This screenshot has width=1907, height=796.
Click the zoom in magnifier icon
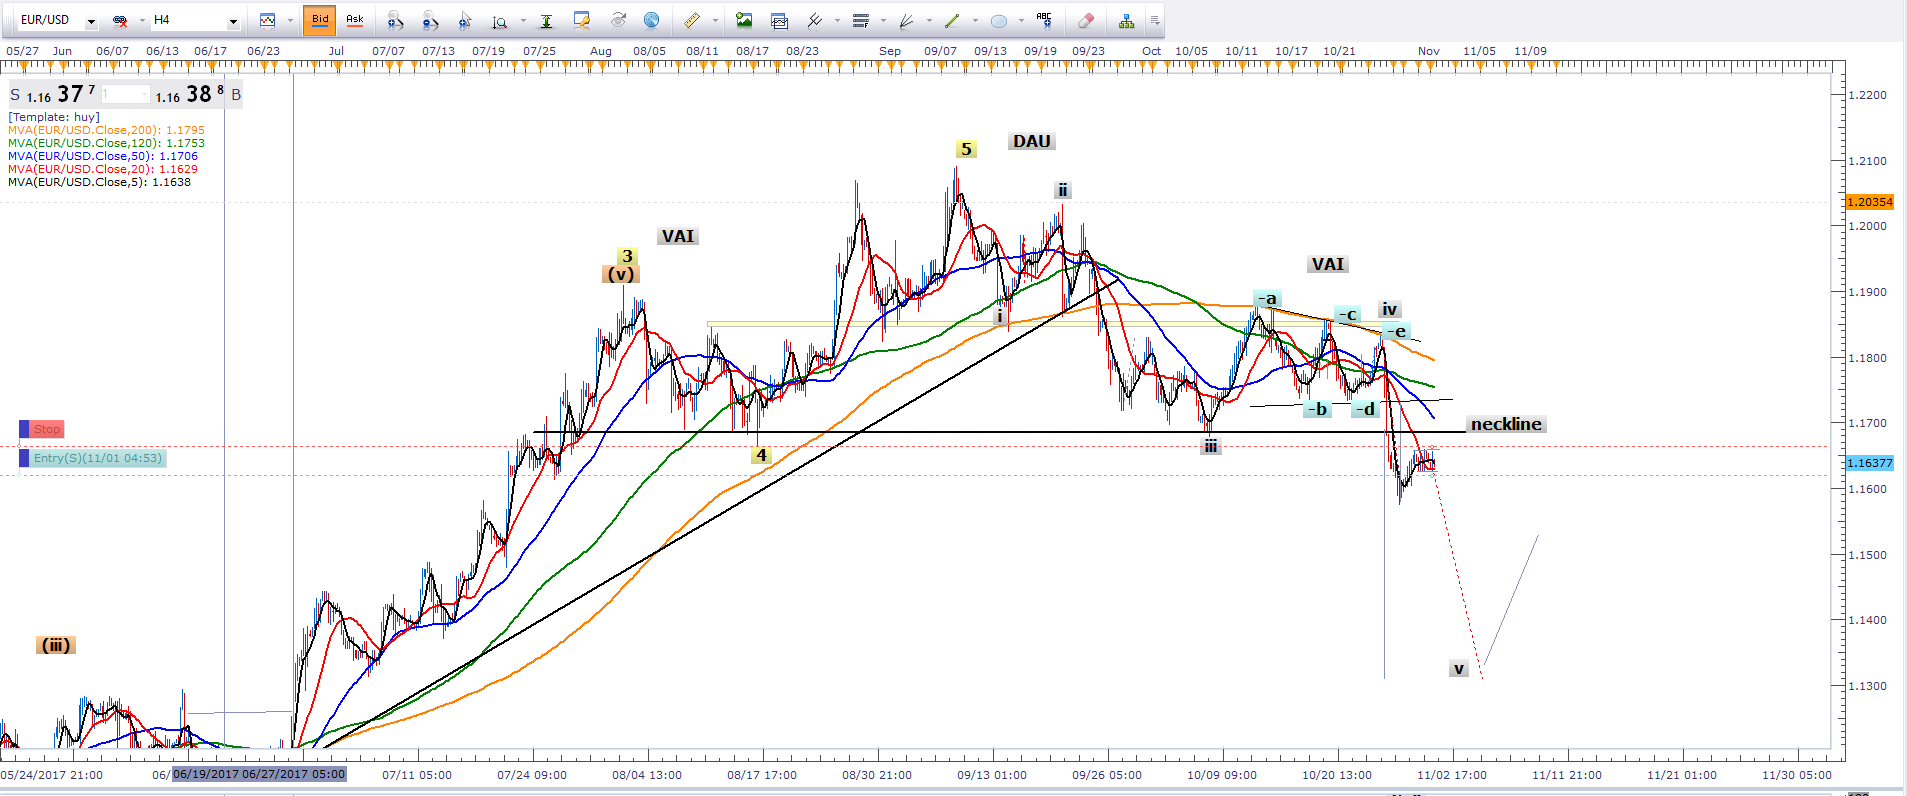[x=395, y=20]
